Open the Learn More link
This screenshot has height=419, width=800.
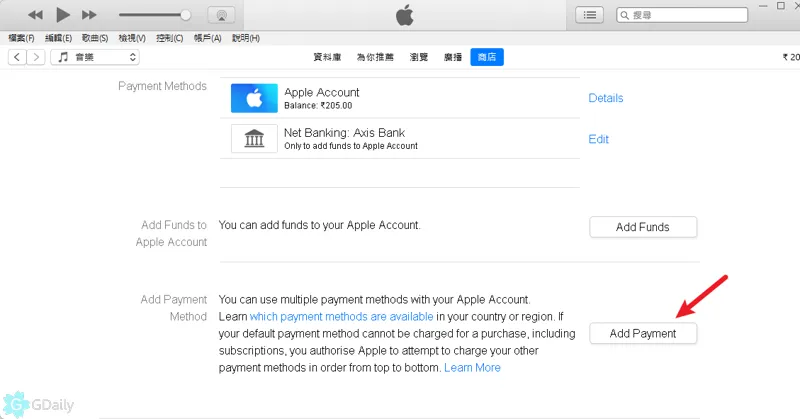(472, 367)
